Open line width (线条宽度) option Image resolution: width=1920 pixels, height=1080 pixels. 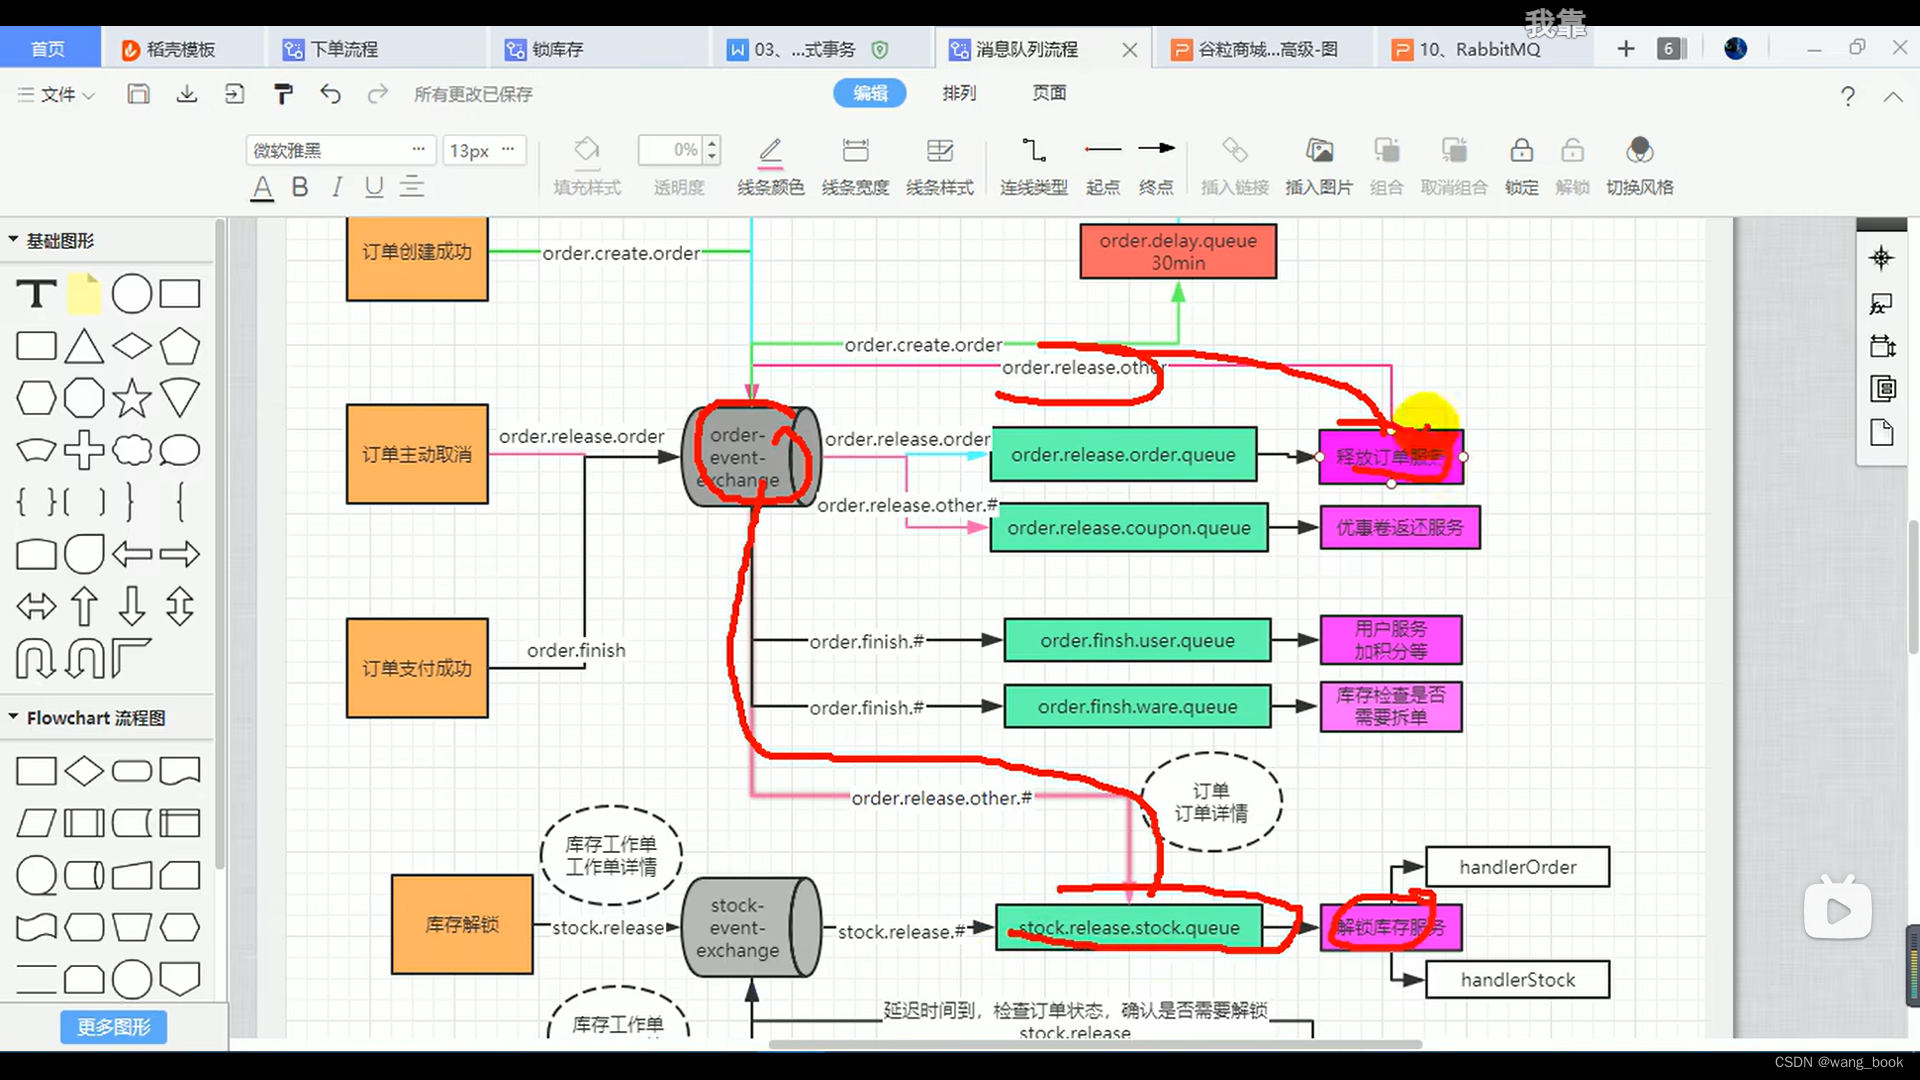[x=855, y=166]
